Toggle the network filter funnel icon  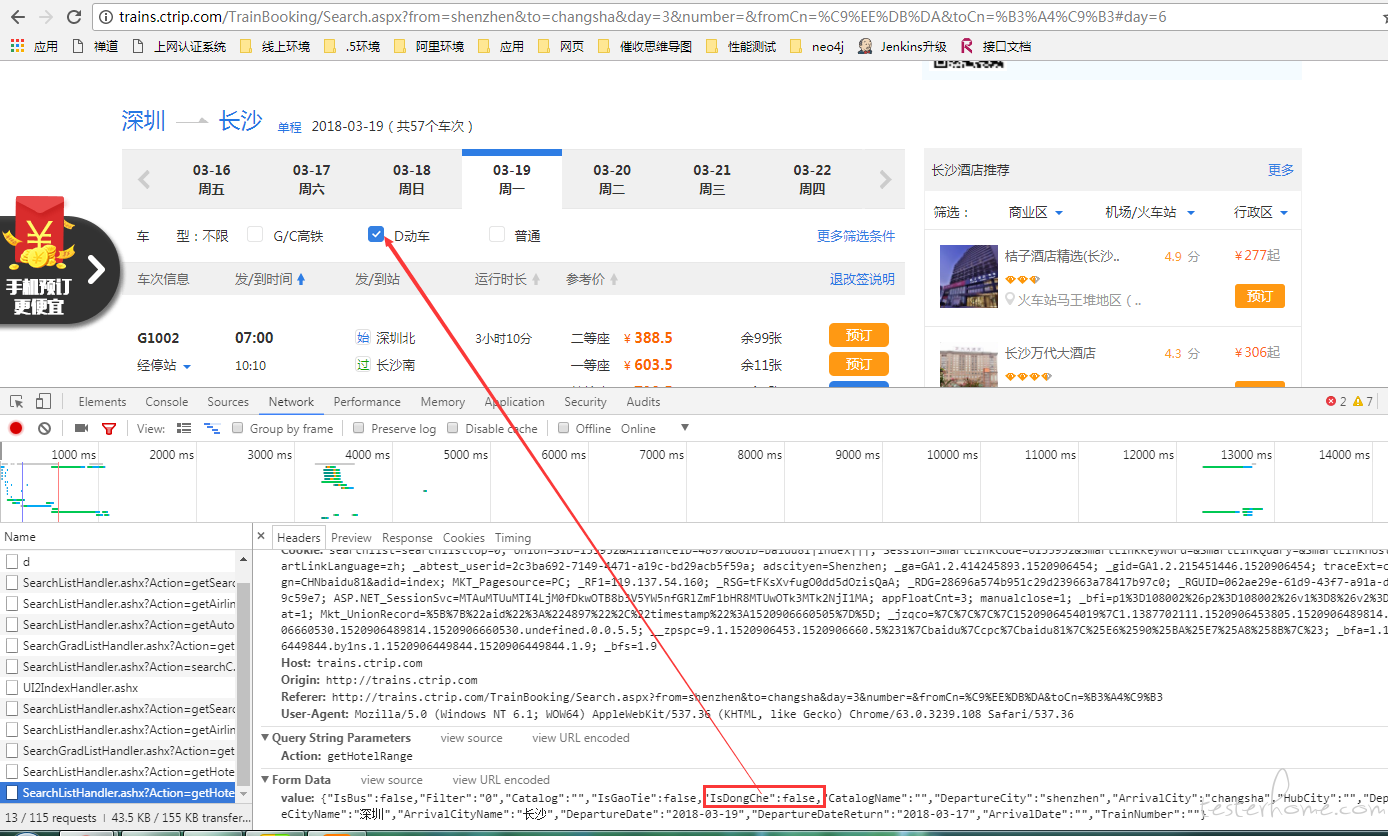coord(108,428)
